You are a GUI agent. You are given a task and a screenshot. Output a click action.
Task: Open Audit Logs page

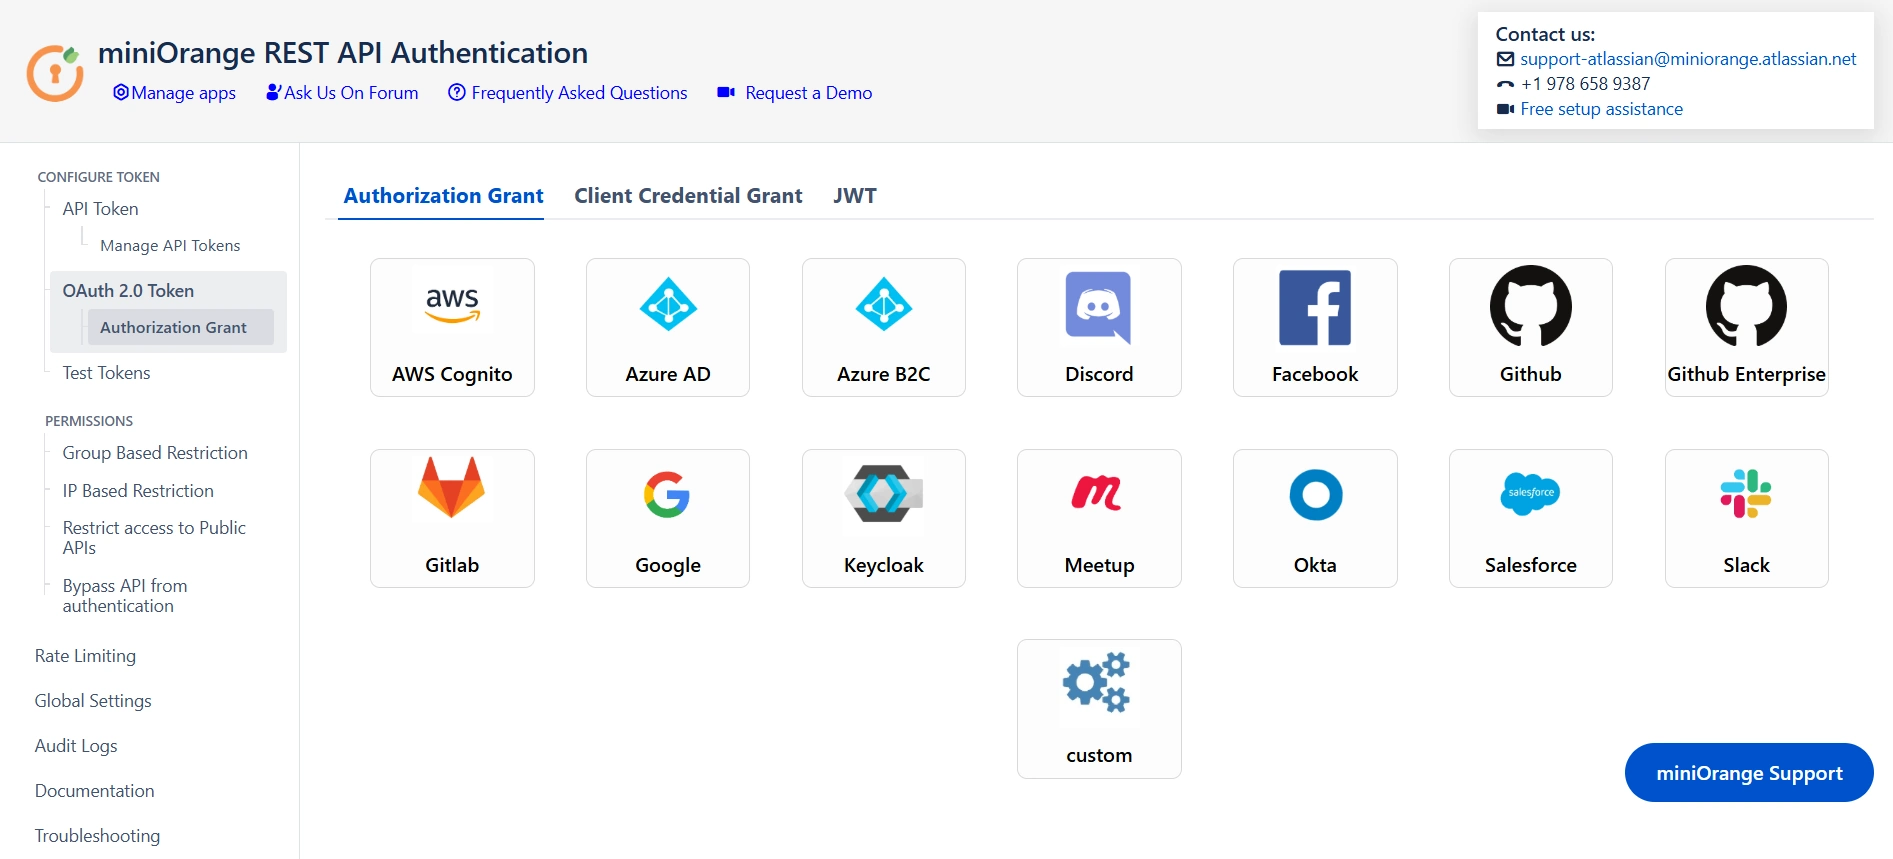coord(76,746)
